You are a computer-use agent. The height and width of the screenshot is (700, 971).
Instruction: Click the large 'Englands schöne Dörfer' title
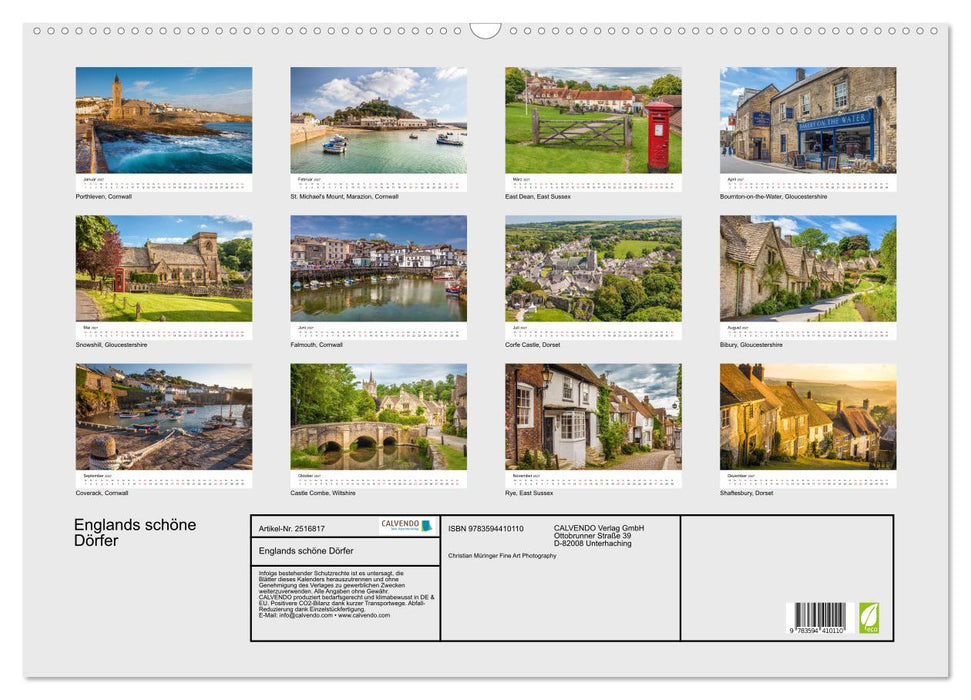click(x=135, y=532)
